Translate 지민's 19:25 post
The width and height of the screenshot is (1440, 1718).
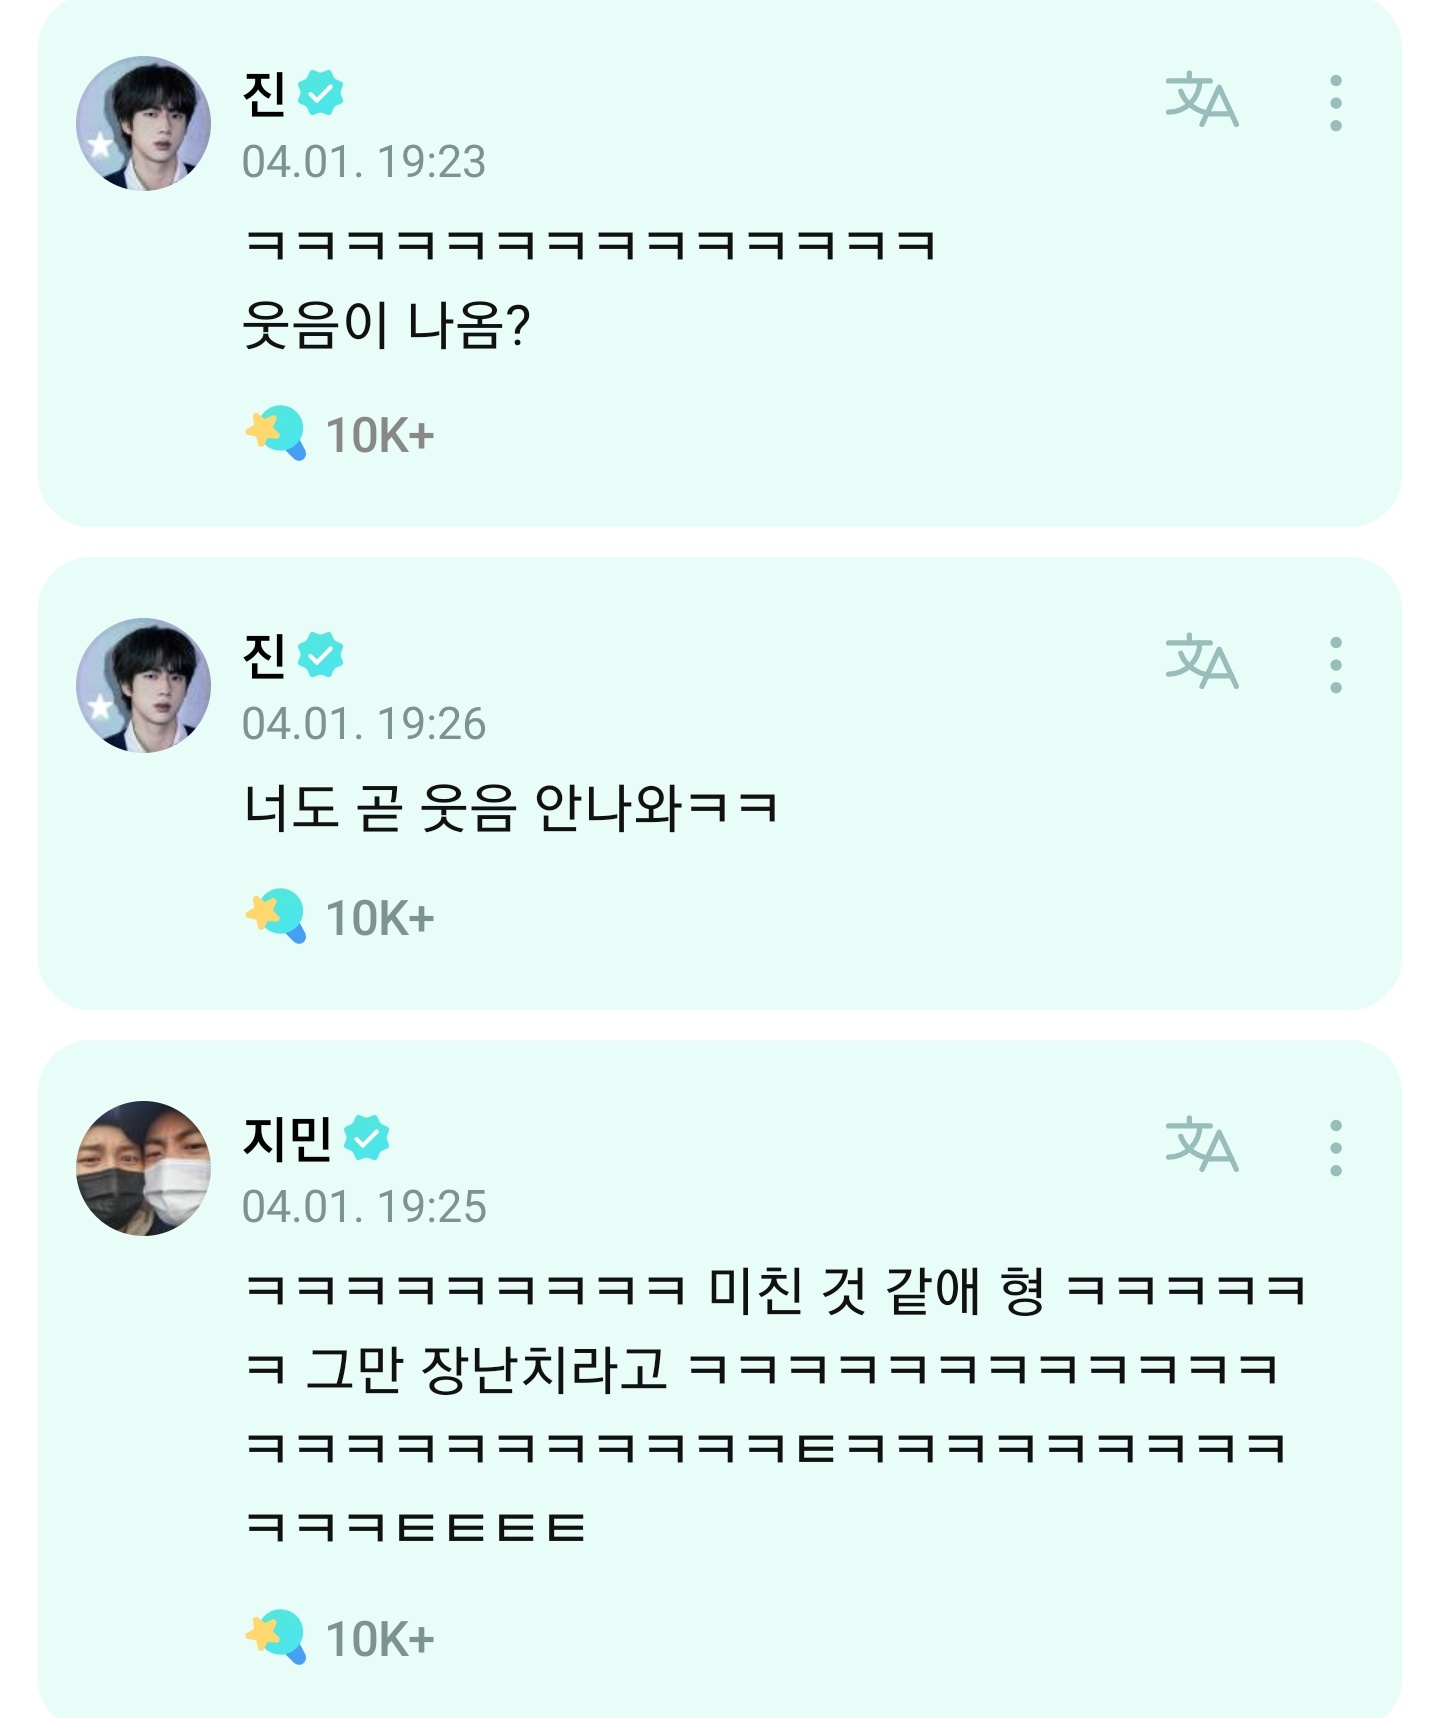click(x=1201, y=1145)
